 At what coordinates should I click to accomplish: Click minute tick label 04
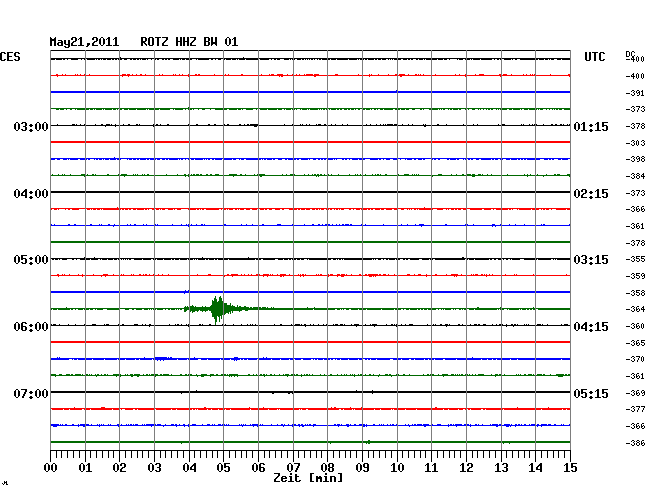coord(189,468)
